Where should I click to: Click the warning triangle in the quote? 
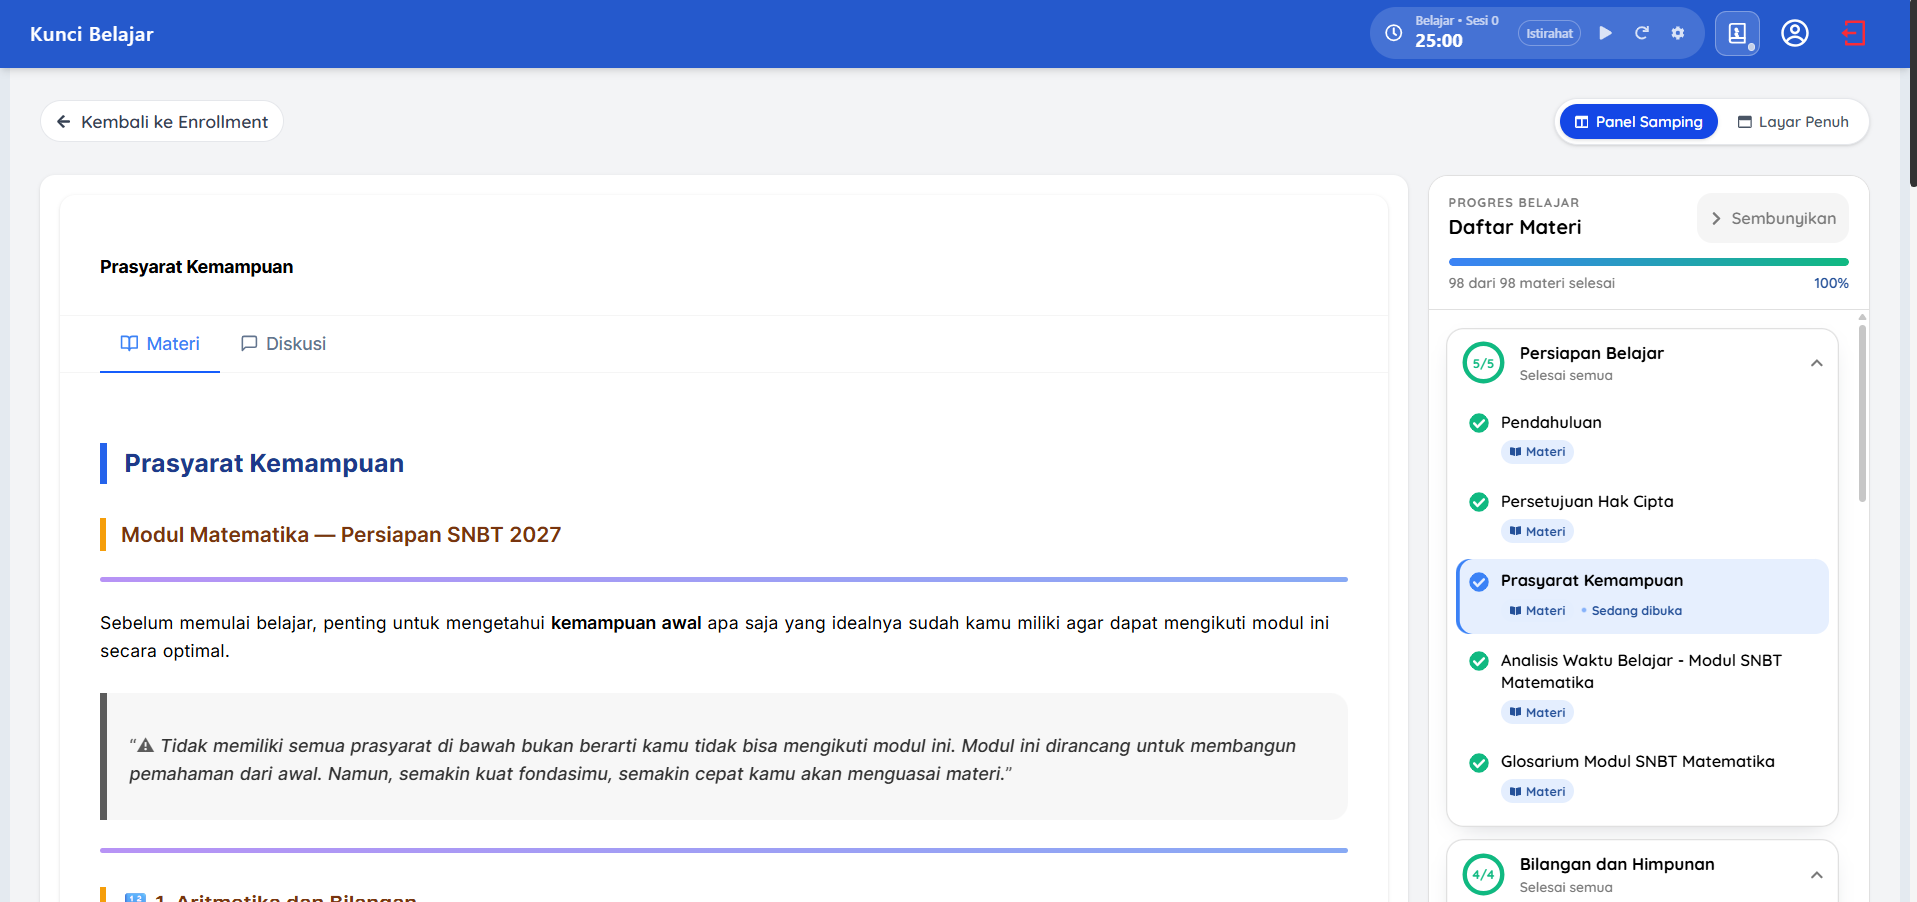[x=145, y=745]
